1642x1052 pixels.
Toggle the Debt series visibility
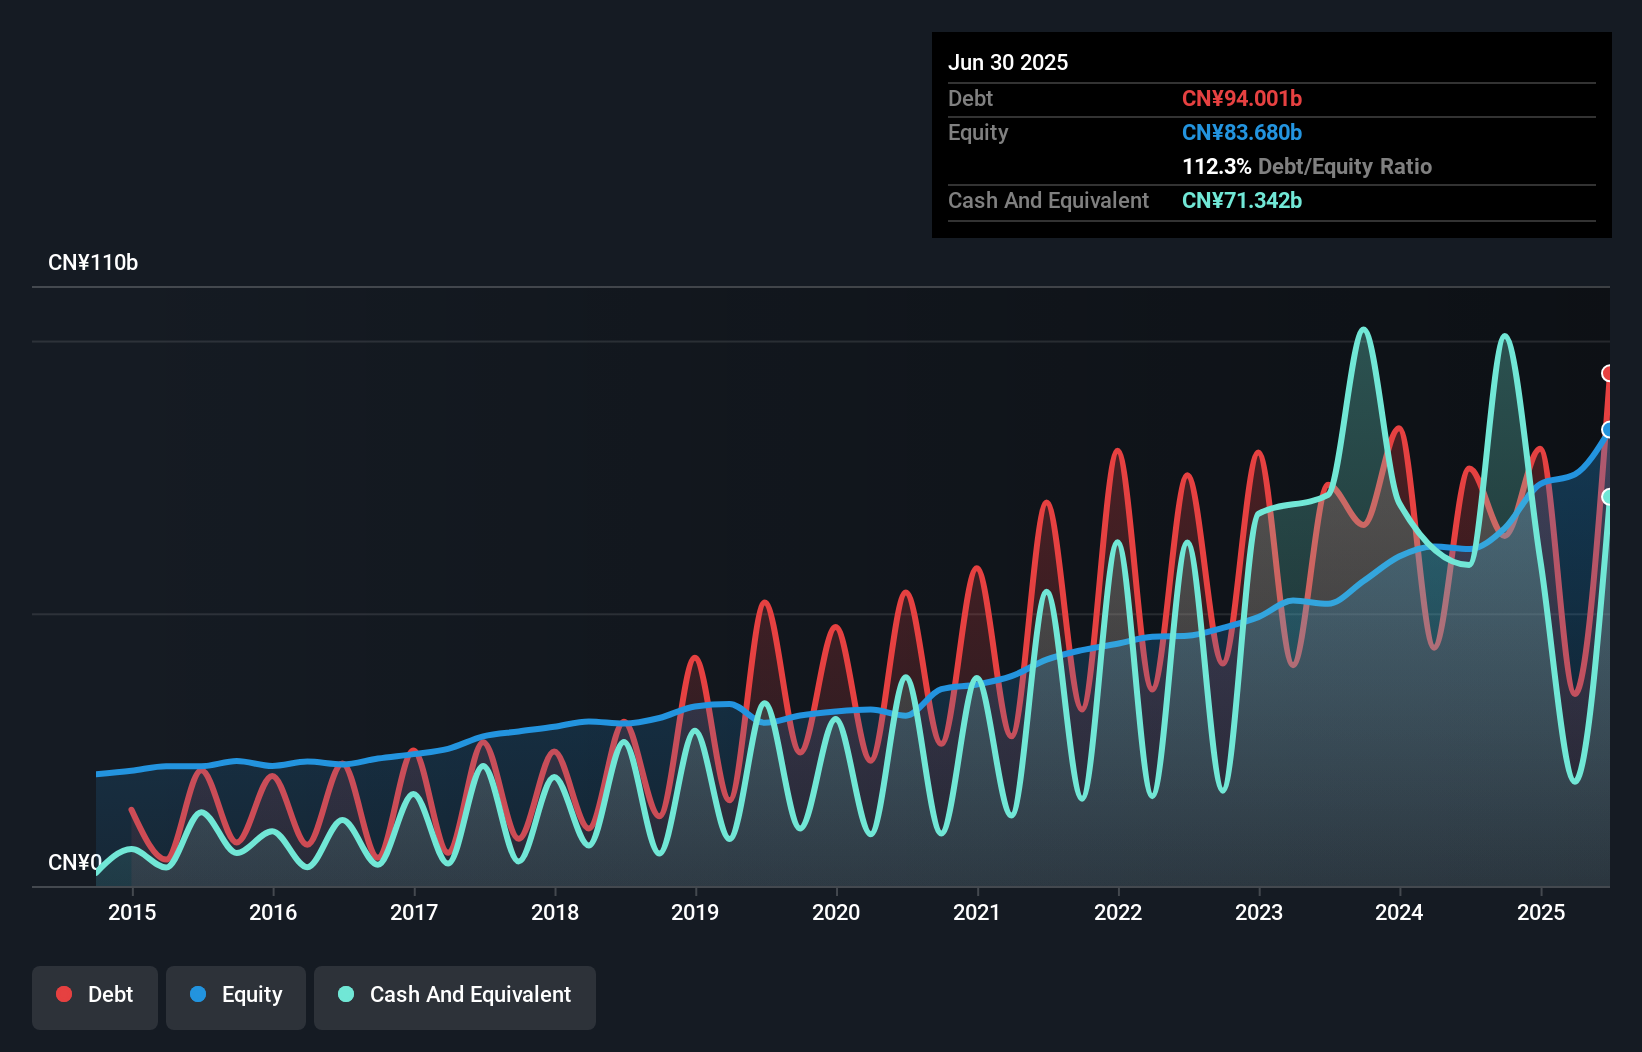click(x=95, y=995)
